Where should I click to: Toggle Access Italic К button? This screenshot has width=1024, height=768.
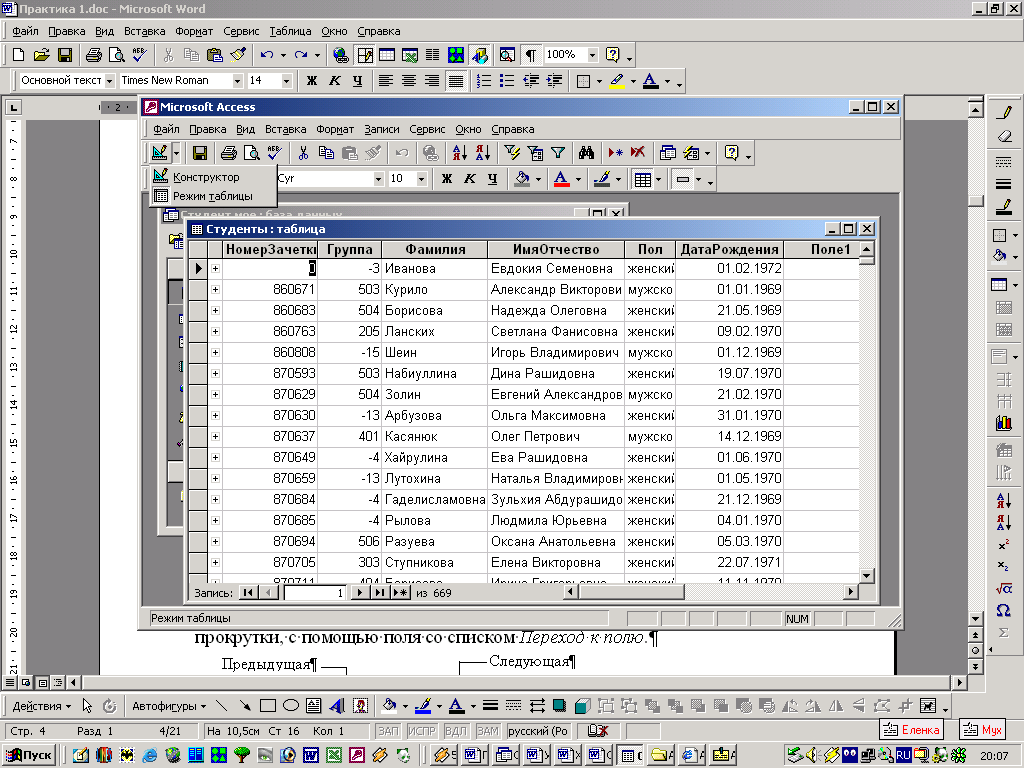(470, 179)
